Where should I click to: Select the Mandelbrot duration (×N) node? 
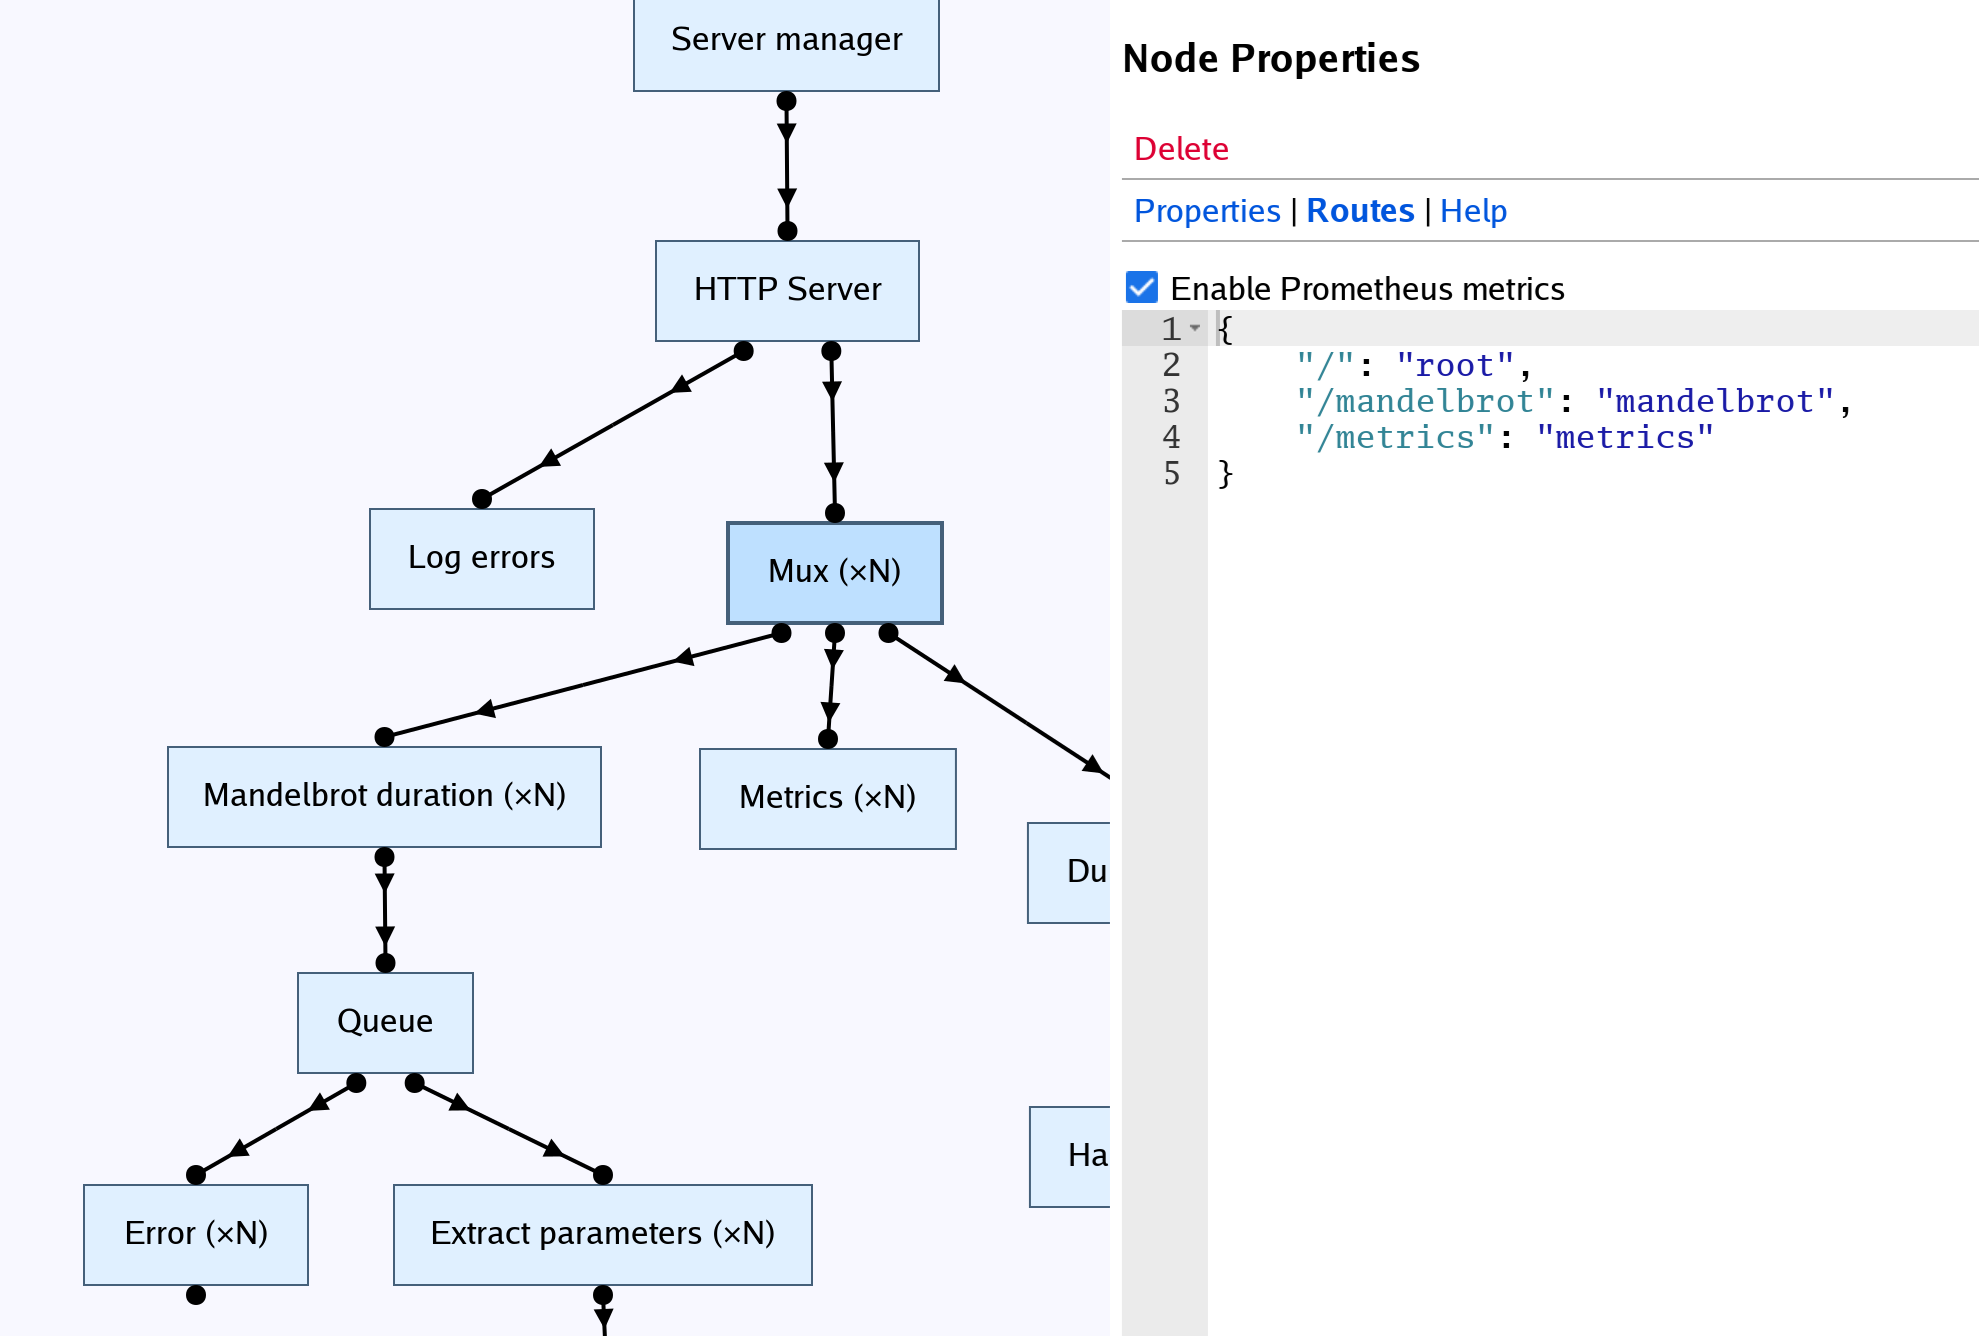tap(384, 796)
